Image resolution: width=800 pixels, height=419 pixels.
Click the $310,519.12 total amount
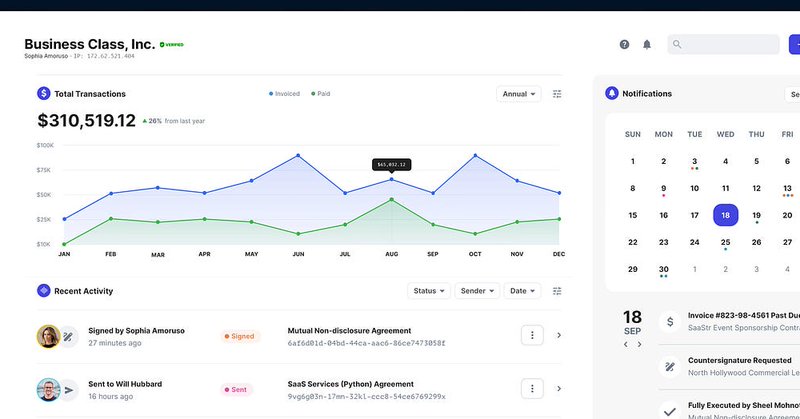86,121
